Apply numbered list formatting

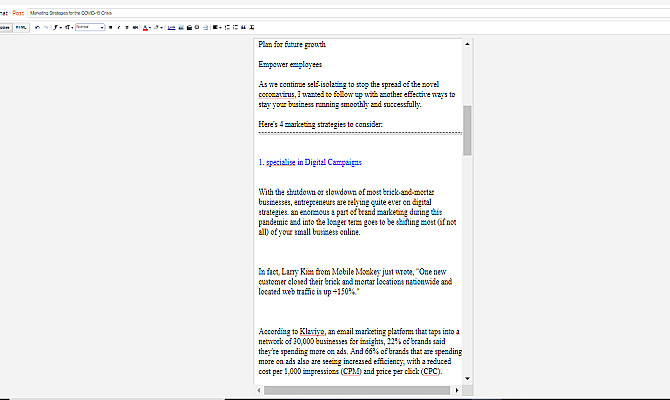pyautogui.click(x=227, y=27)
